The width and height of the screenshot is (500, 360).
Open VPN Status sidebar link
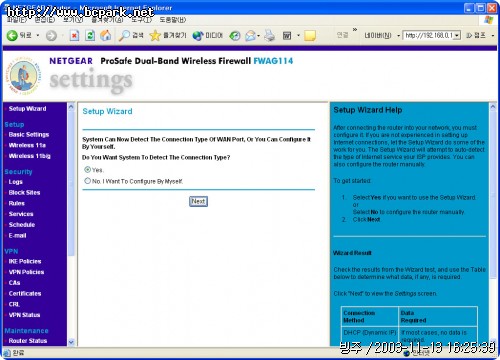[x=24, y=315]
